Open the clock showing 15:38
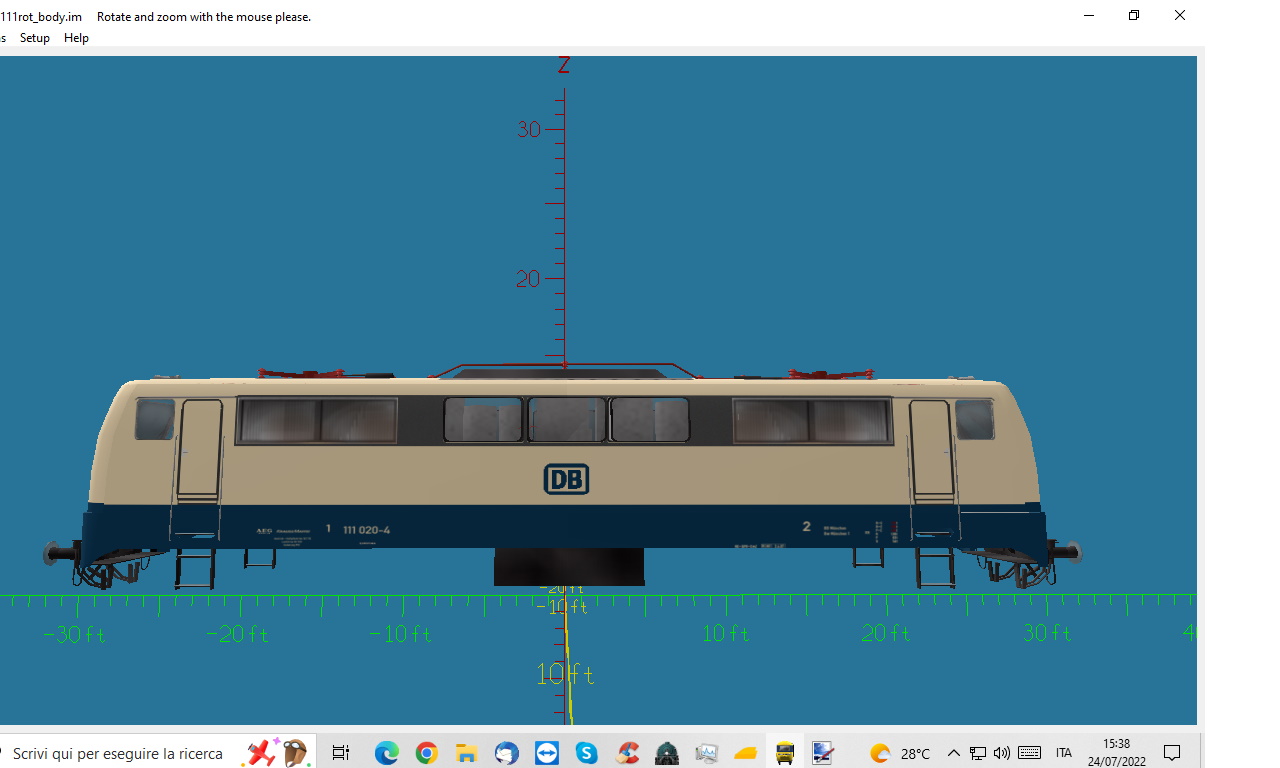 click(1117, 752)
